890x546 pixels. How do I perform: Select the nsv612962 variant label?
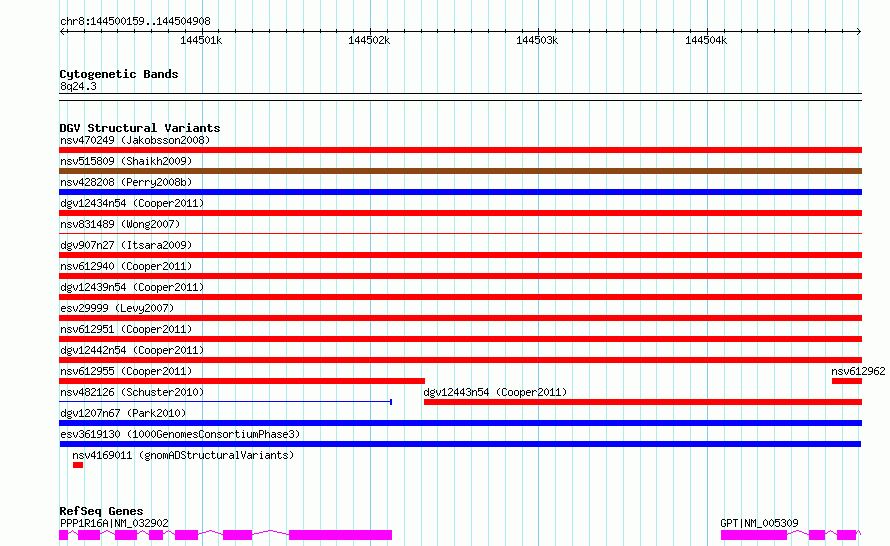(x=858, y=371)
